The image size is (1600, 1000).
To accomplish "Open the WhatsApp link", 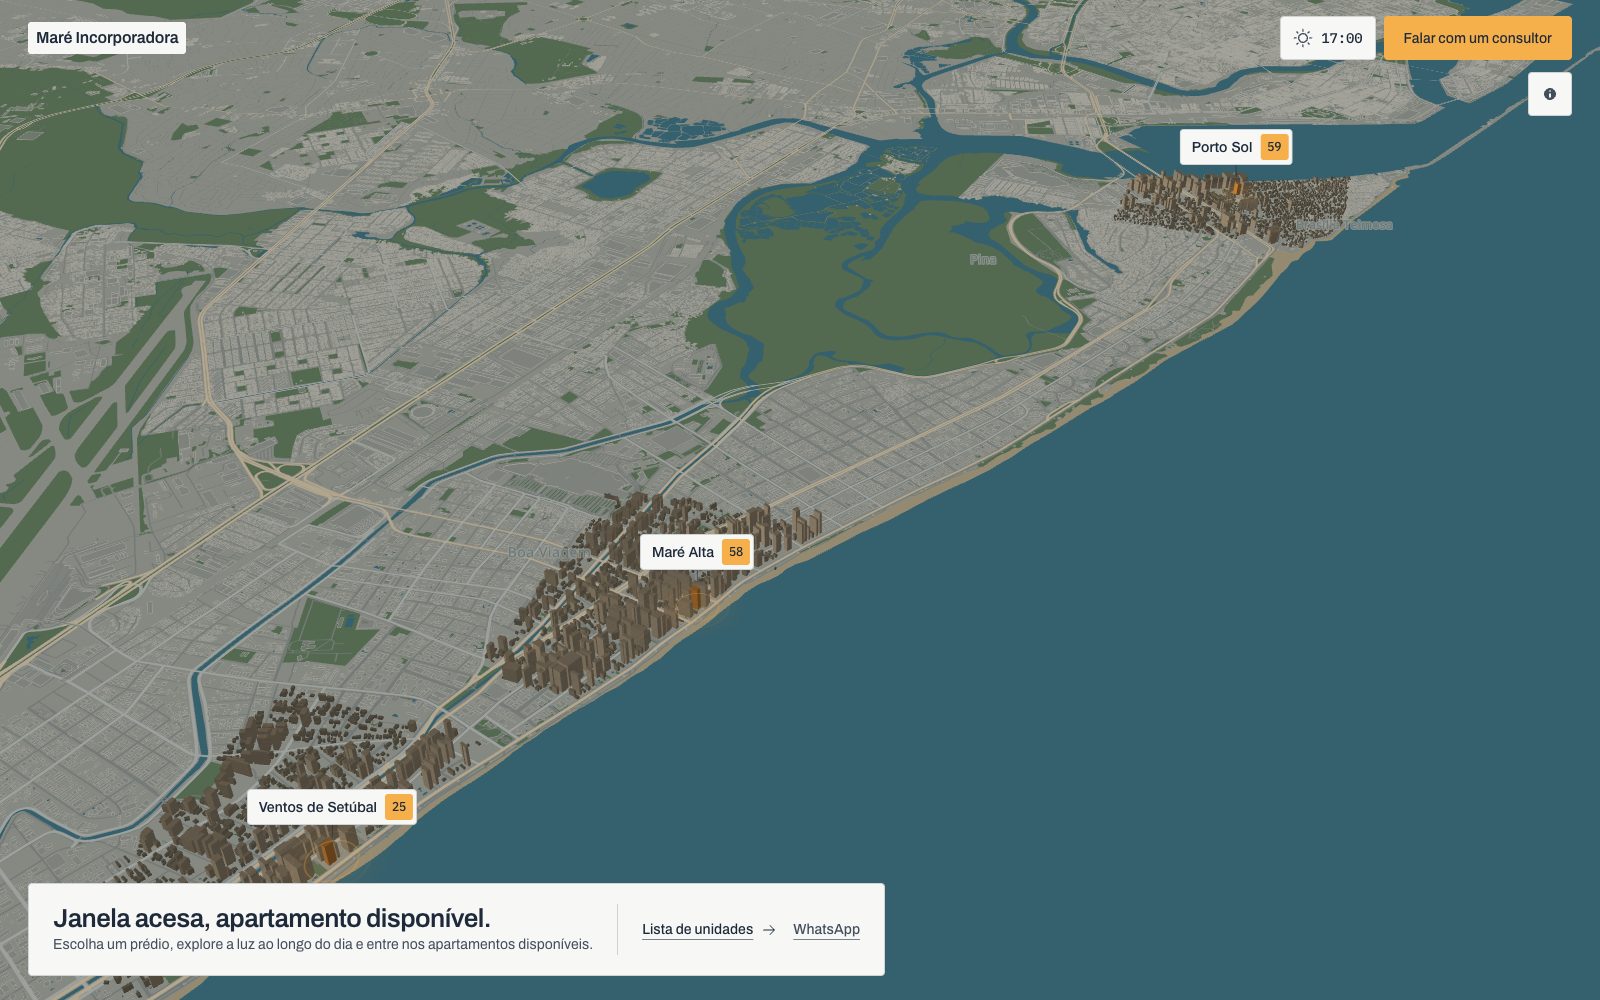I will [826, 929].
